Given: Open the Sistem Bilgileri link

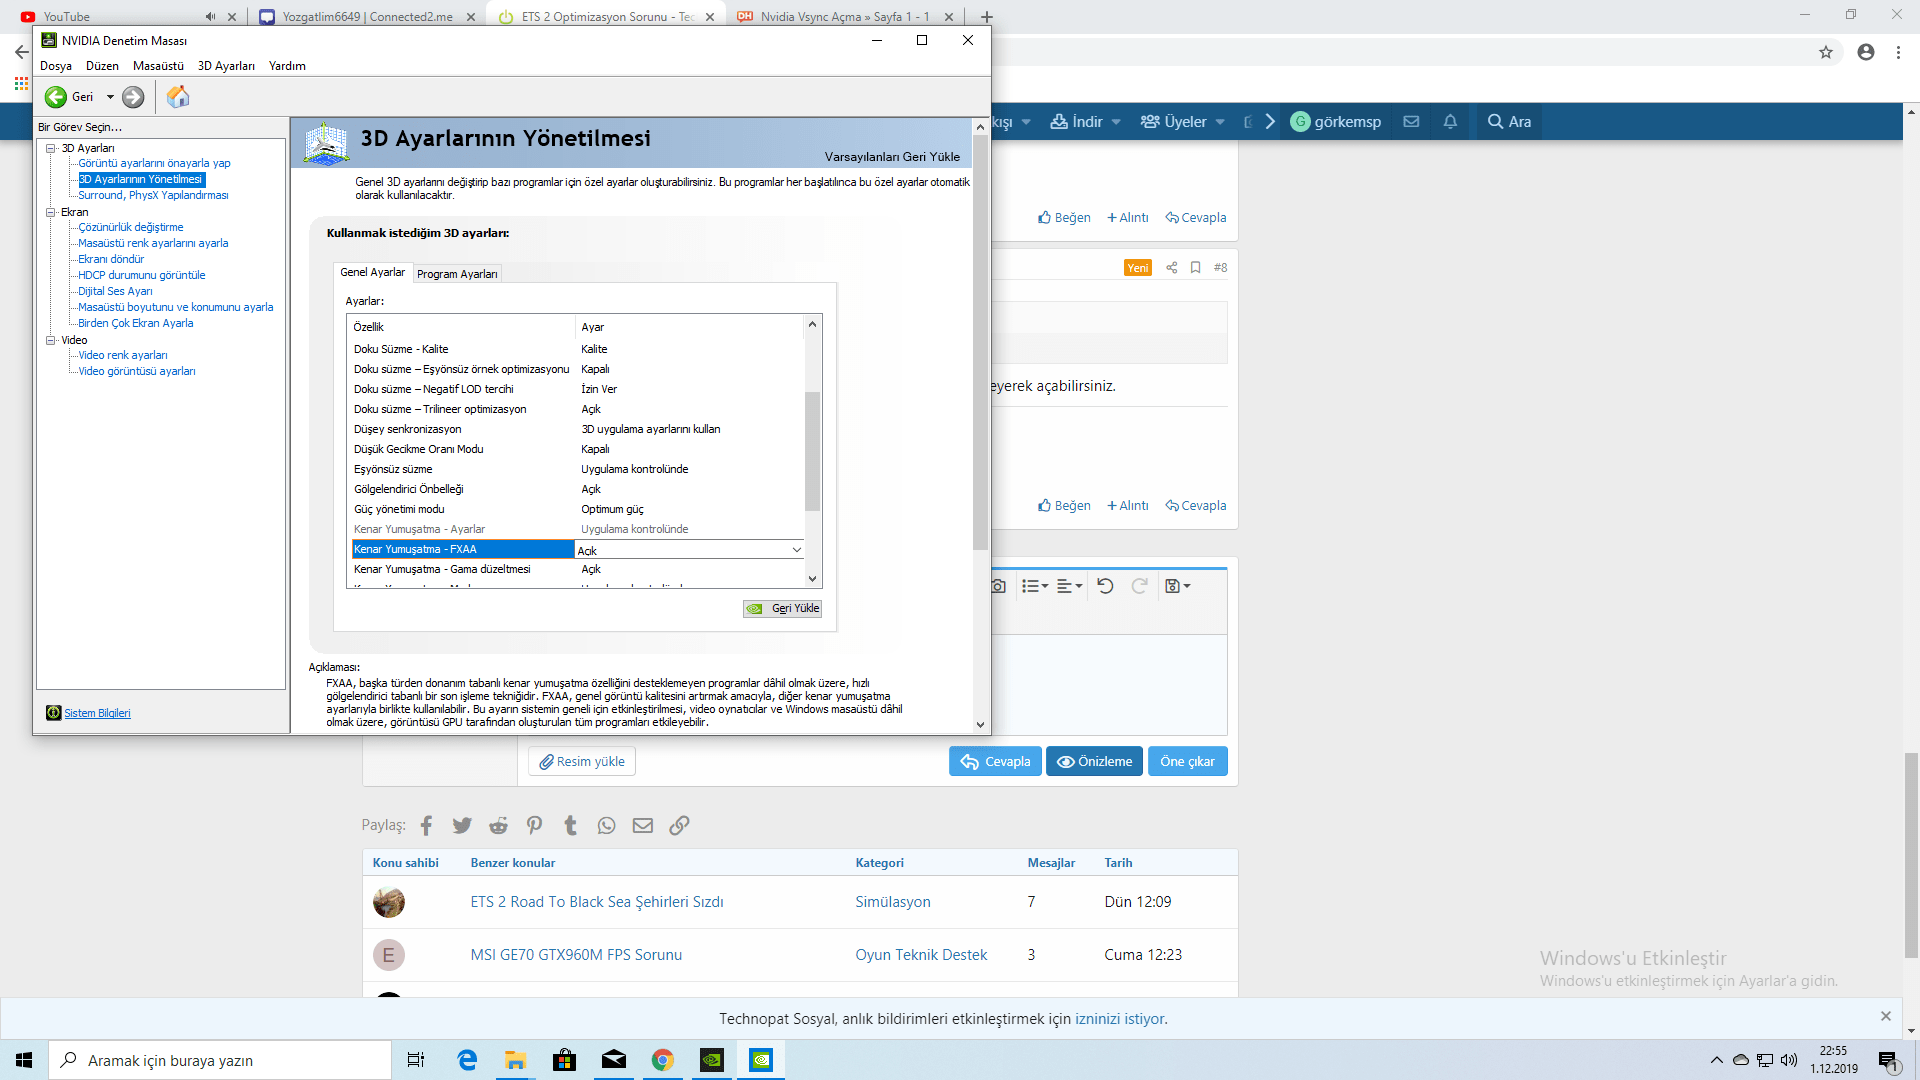Looking at the screenshot, I should (x=97, y=713).
